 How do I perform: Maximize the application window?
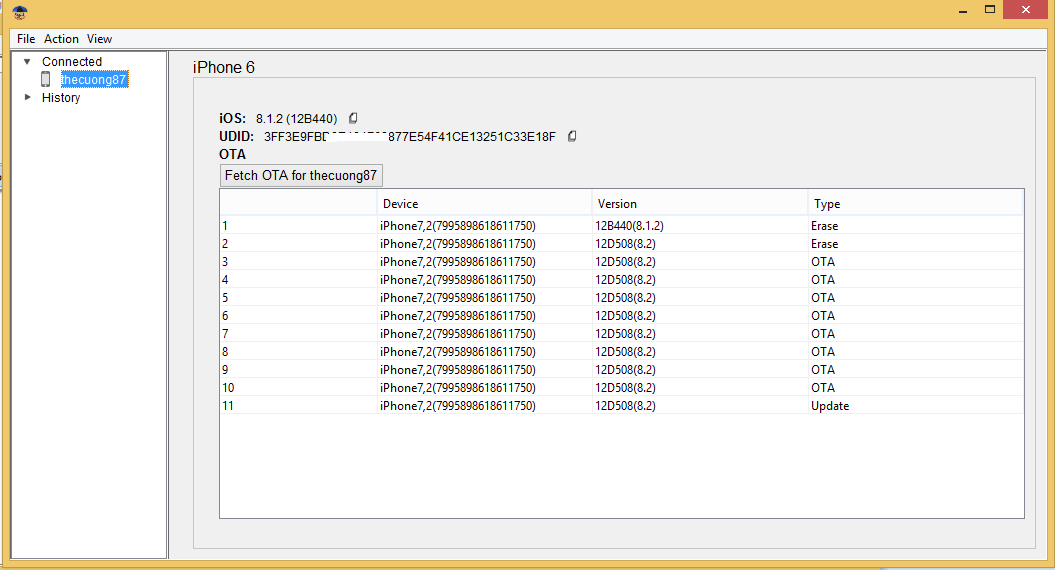[x=990, y=9]
